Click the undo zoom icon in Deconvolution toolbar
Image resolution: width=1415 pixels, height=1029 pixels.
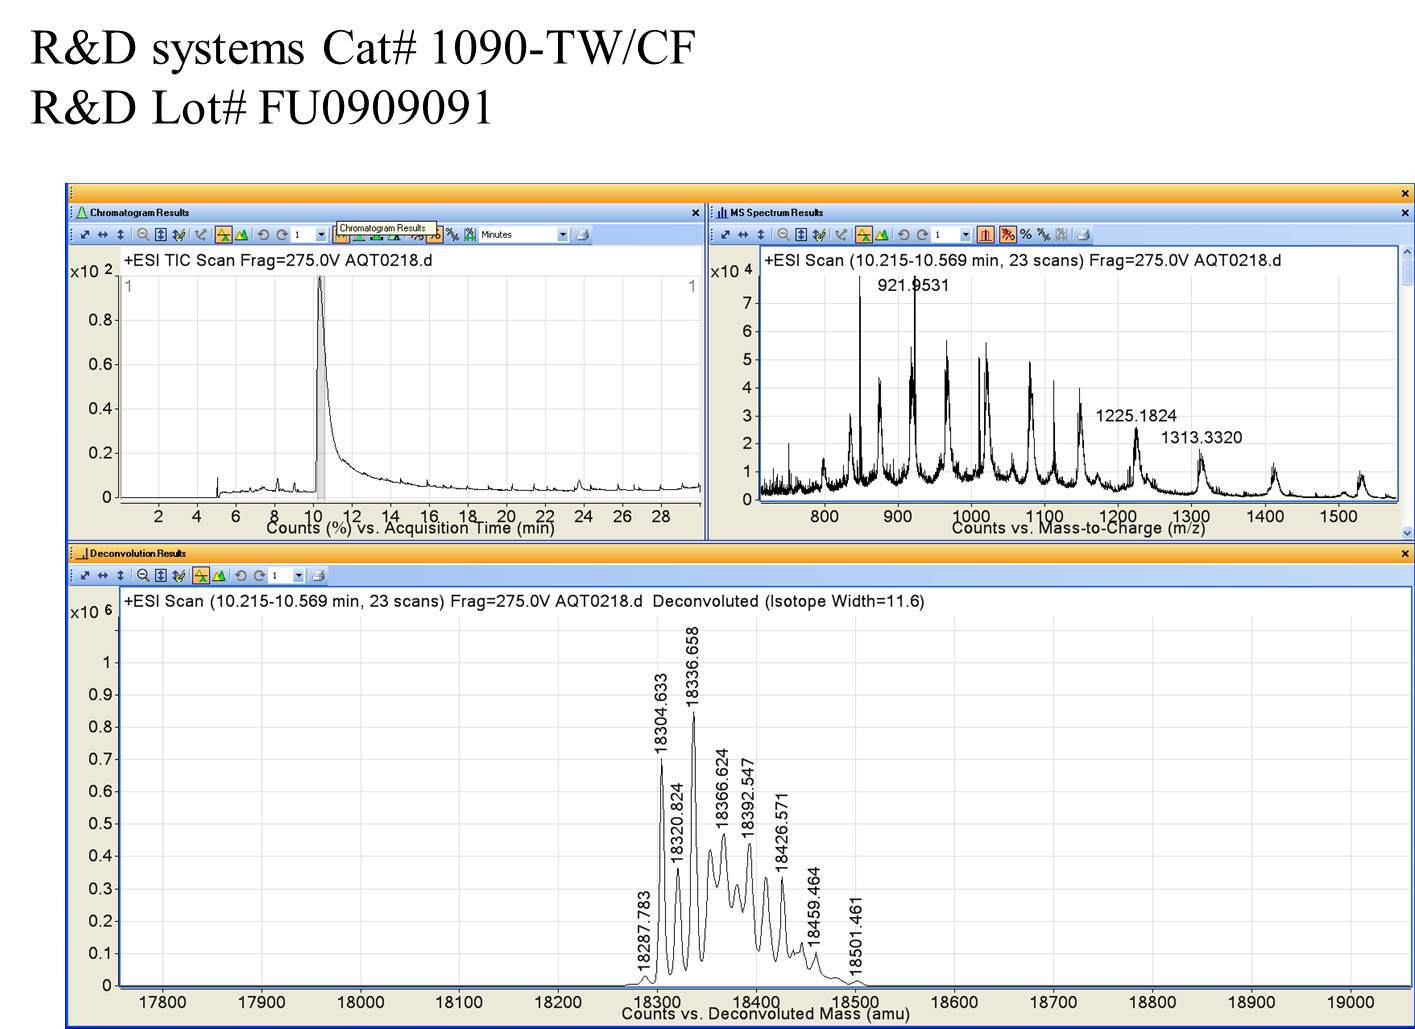pos(240,576)
